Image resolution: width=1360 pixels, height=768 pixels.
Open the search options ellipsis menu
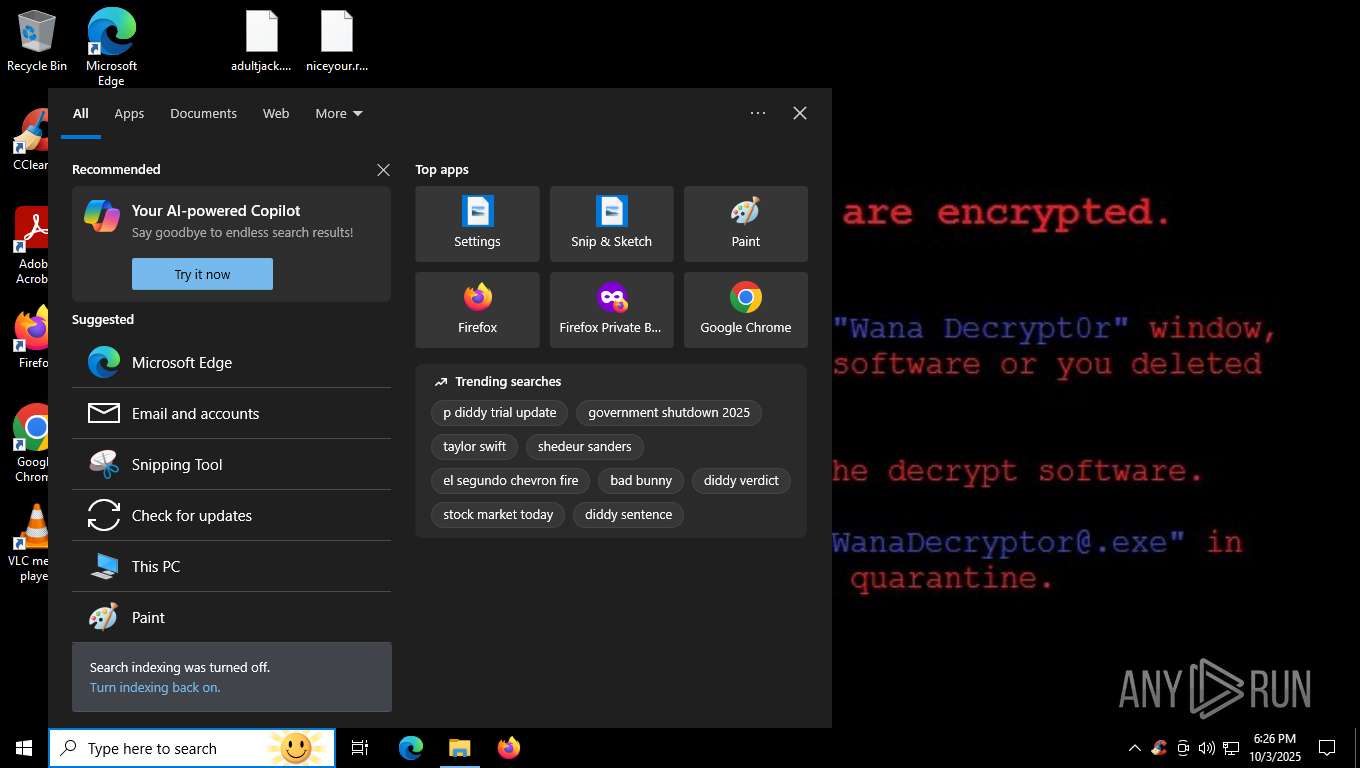click(758, 113)
